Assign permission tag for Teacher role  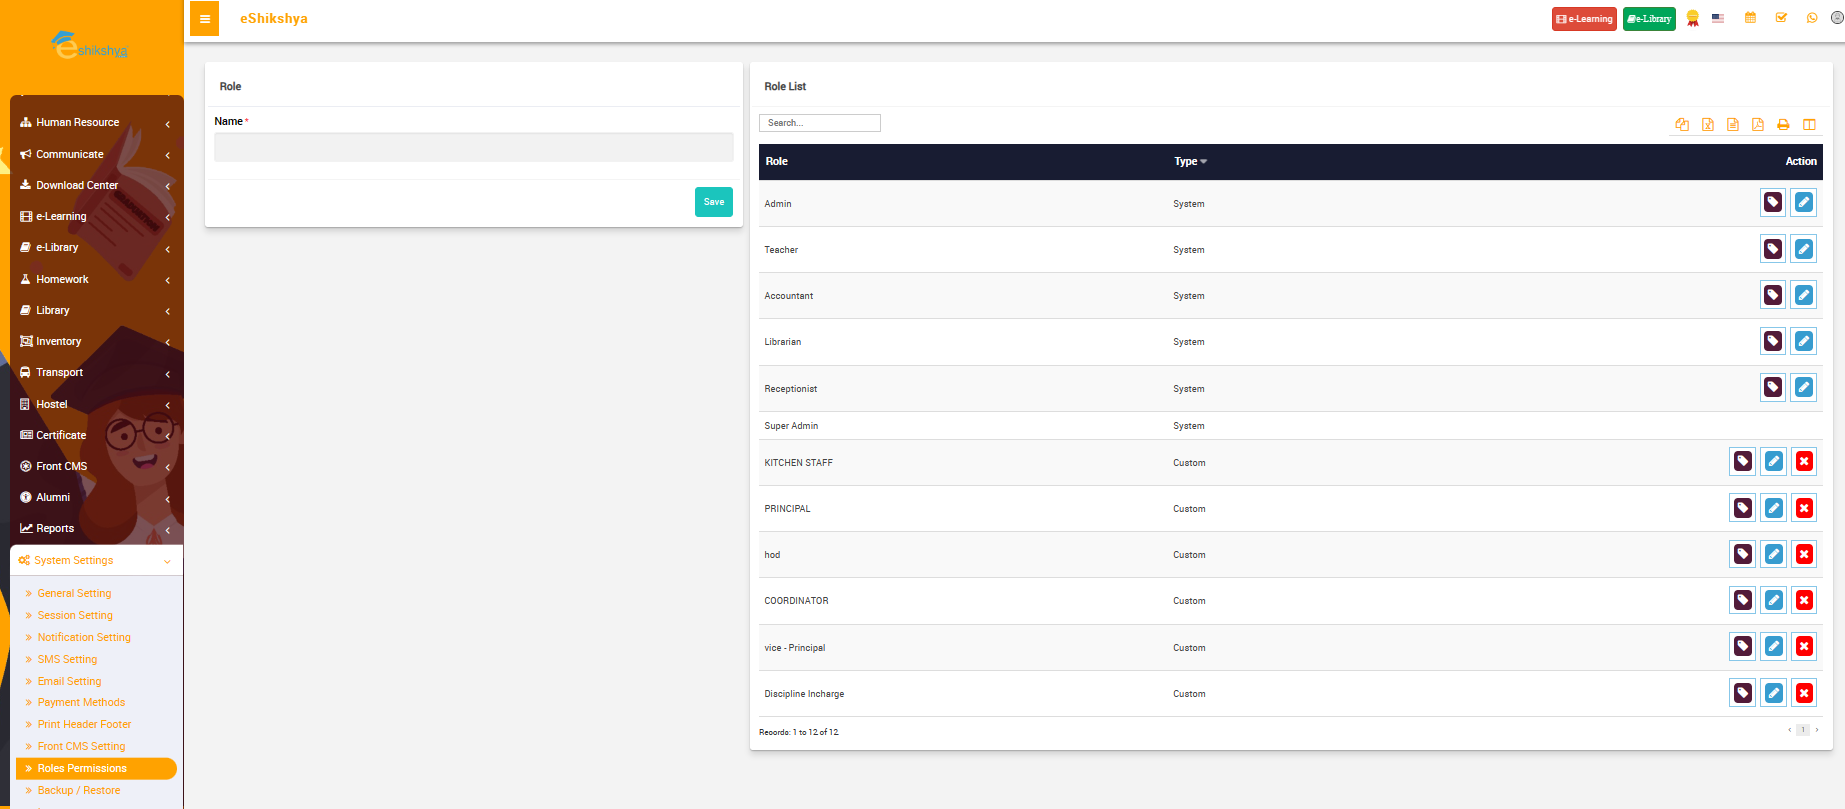click(1773, 249)
